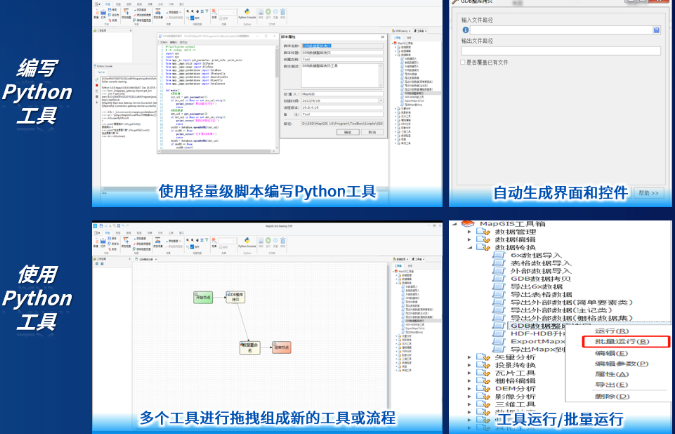This screenshot has height=434, width=675.
Task: Click the script icon beside GDB数据拷贝
Action: click(499, 279)
